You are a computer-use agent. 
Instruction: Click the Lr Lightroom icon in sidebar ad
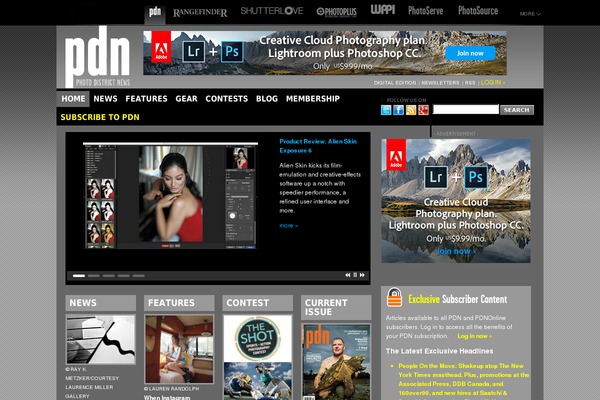point(435,177)
